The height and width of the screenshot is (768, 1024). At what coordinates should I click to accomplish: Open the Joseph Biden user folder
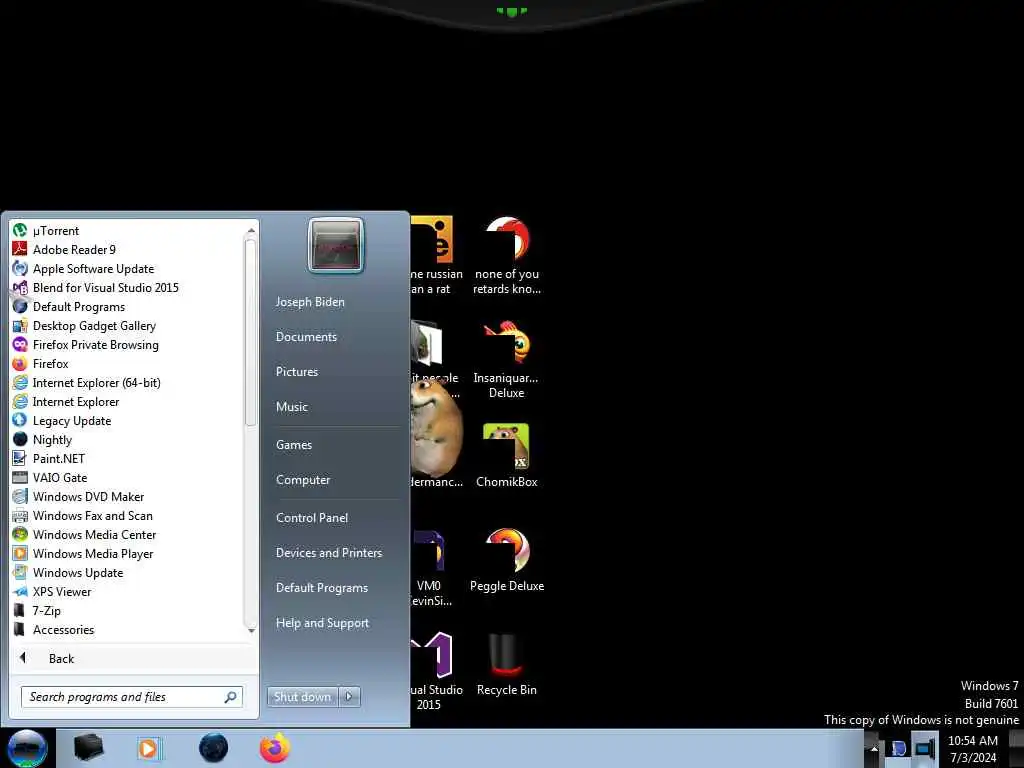point(310,302)
